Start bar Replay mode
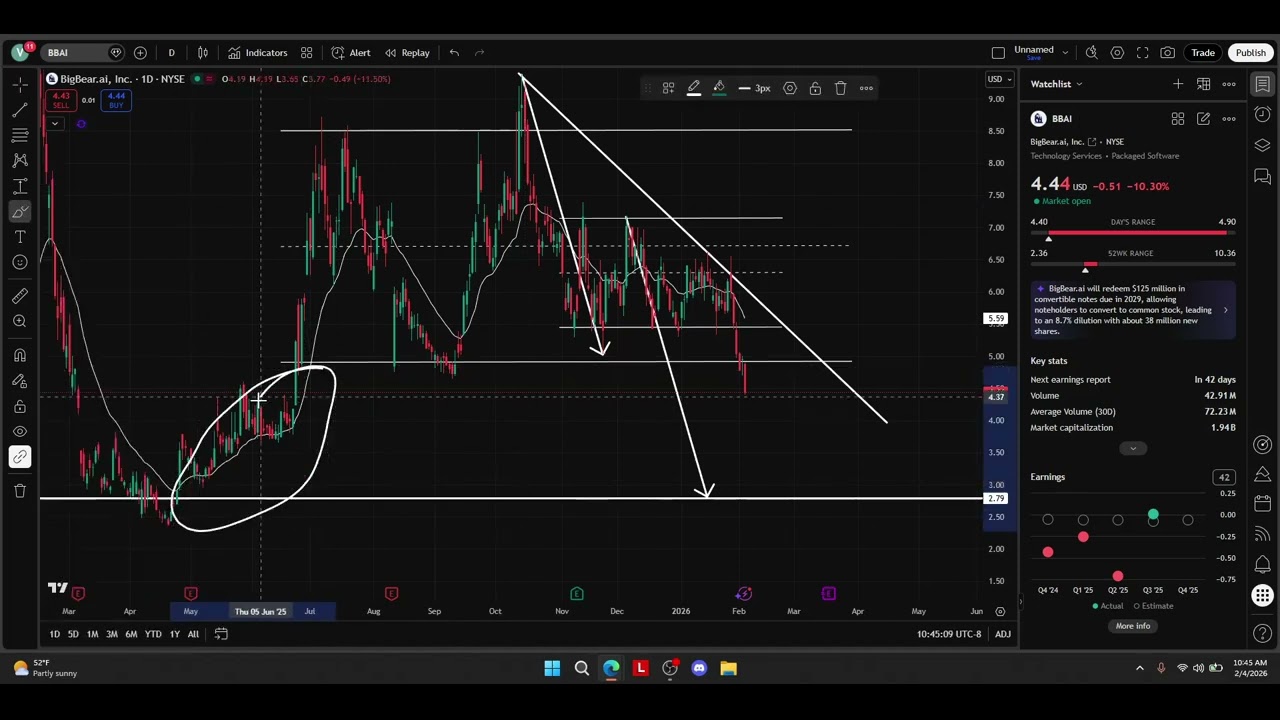Screen dimensions: 1280x720 pos(408,53)
